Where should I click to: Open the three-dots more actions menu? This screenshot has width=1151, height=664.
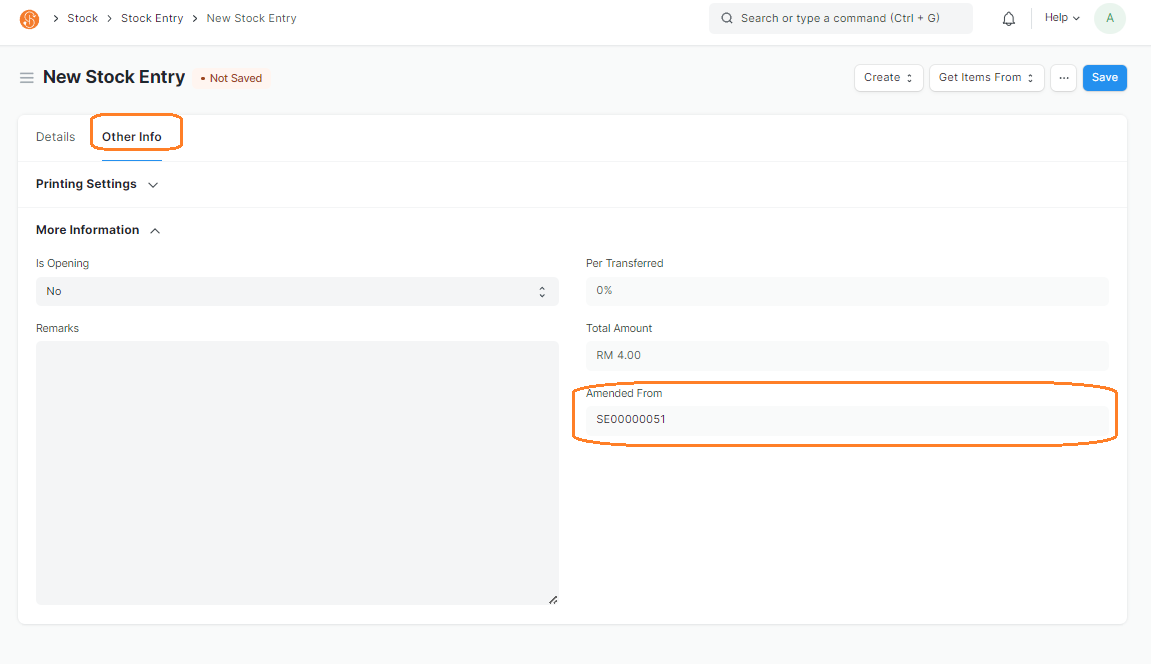[1063, 78]
